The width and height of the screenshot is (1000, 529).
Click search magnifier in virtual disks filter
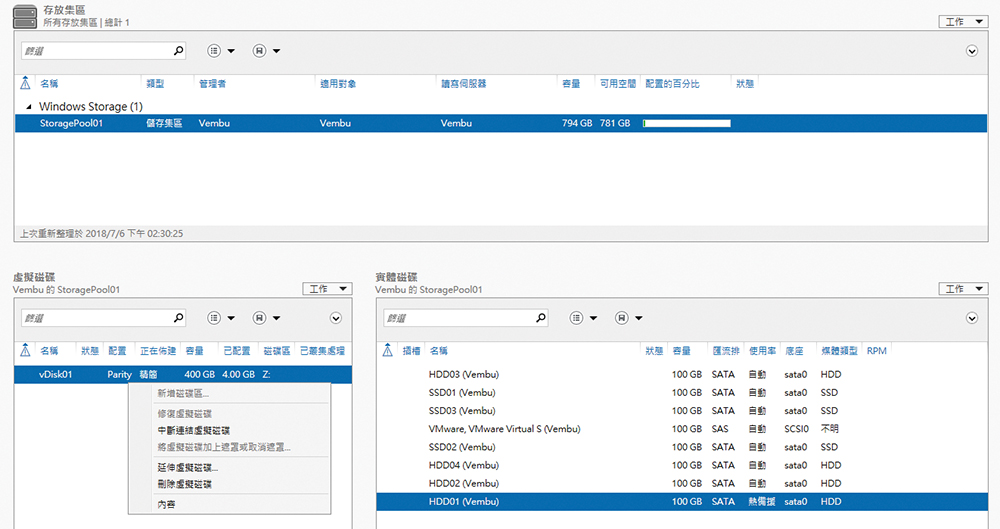pos(179,318)
